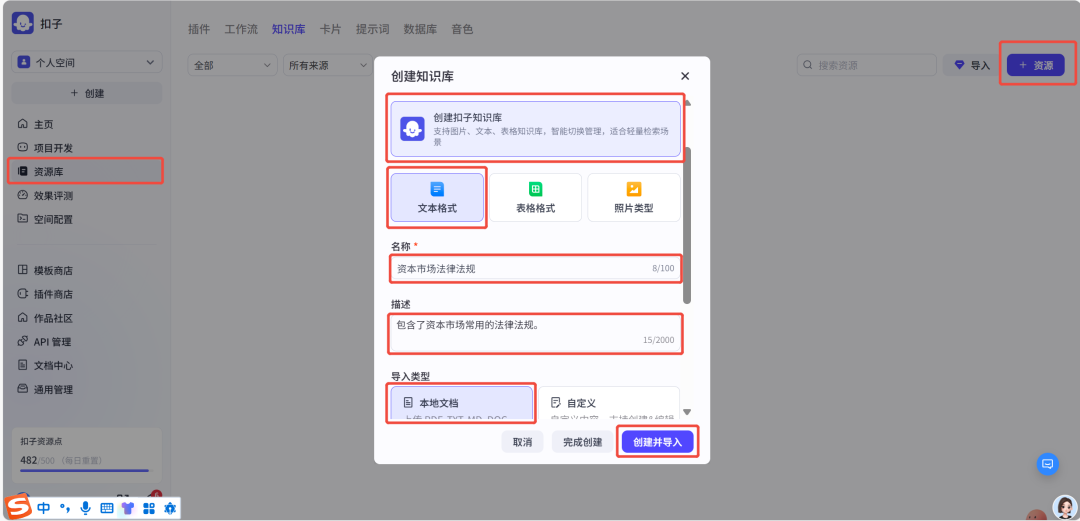Open 资源库 in the sidebar
This screenshot has height=521, width=1080.
pos(87,171)
